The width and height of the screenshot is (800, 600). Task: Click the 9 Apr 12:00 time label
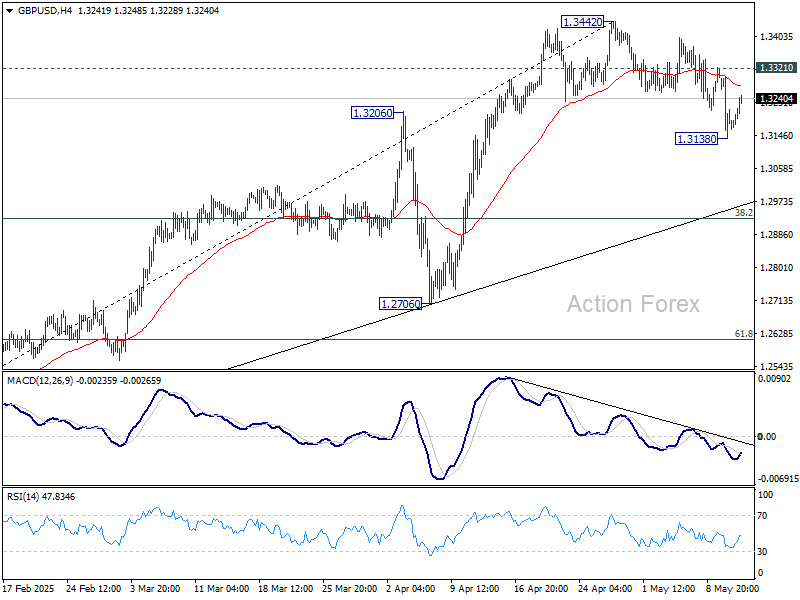pyautogui.click(x=474, y=589)
